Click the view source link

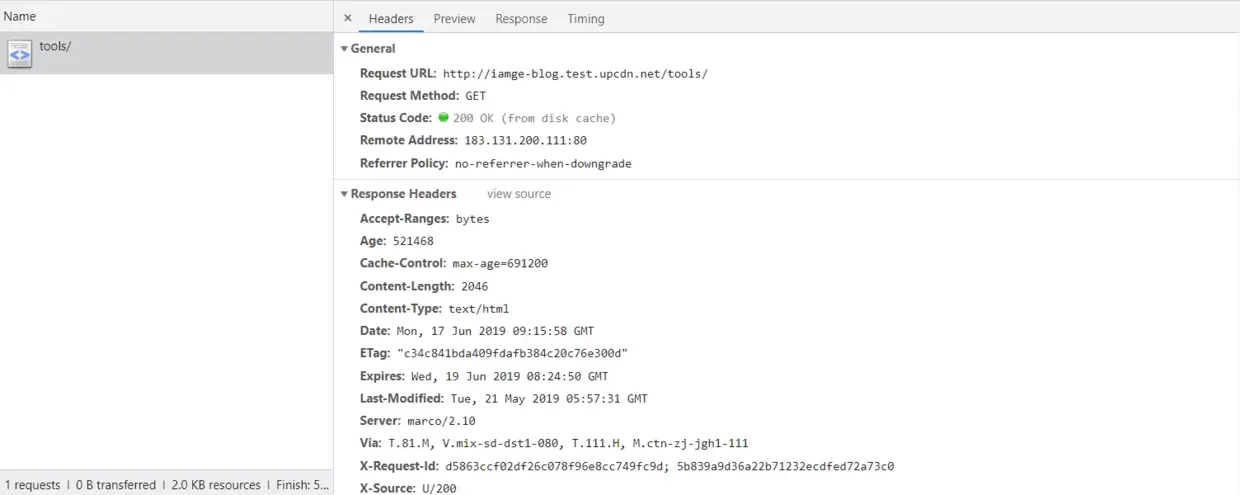(518, 194)
